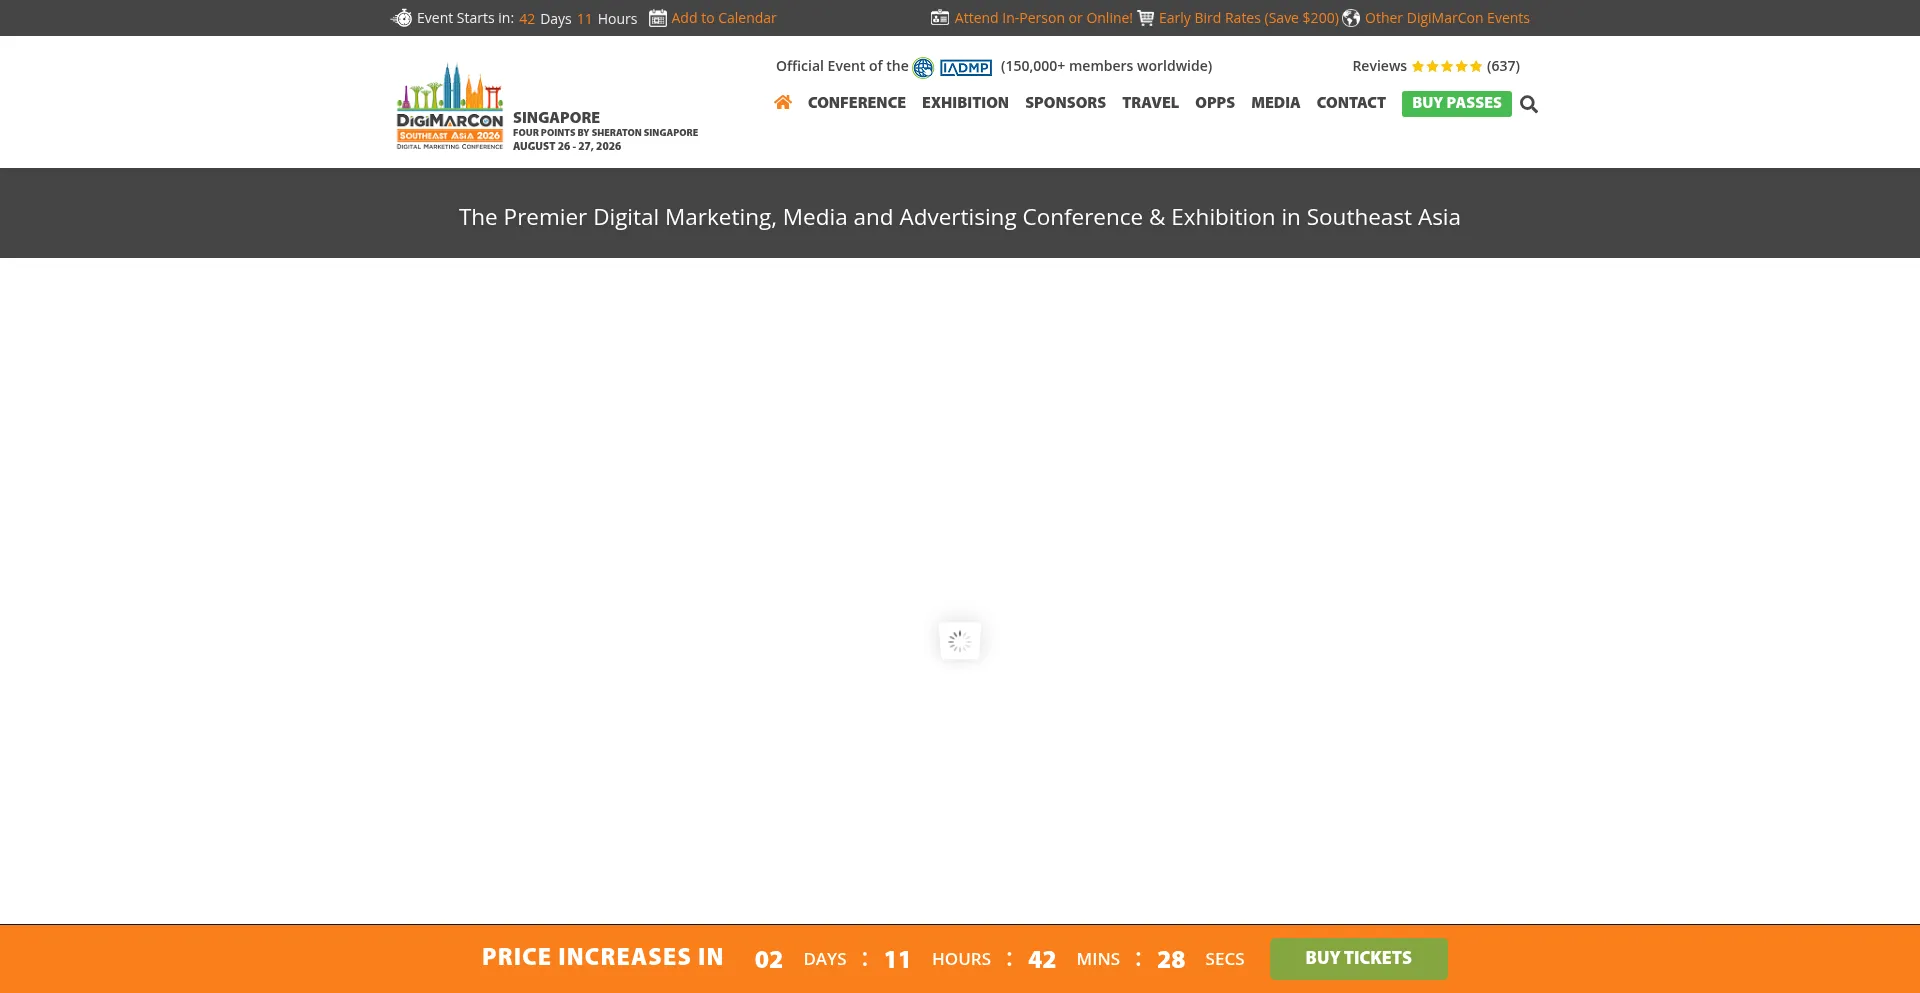Click the home icon in navigation
This screenshot has height=993, width=1920.
point(783,102)
